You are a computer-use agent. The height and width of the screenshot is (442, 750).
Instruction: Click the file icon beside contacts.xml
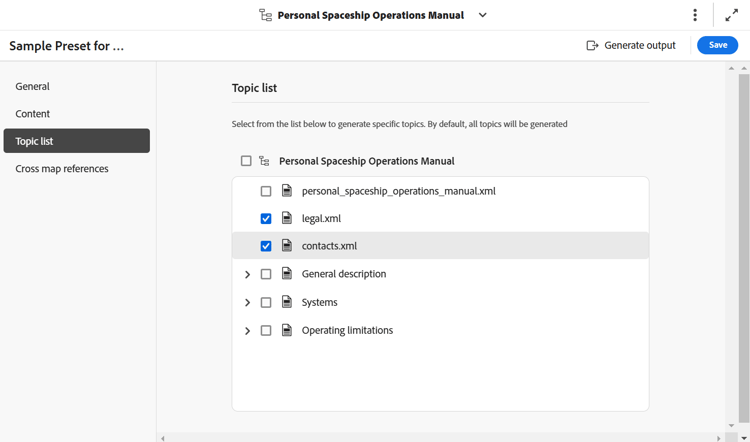pos(287,246)
